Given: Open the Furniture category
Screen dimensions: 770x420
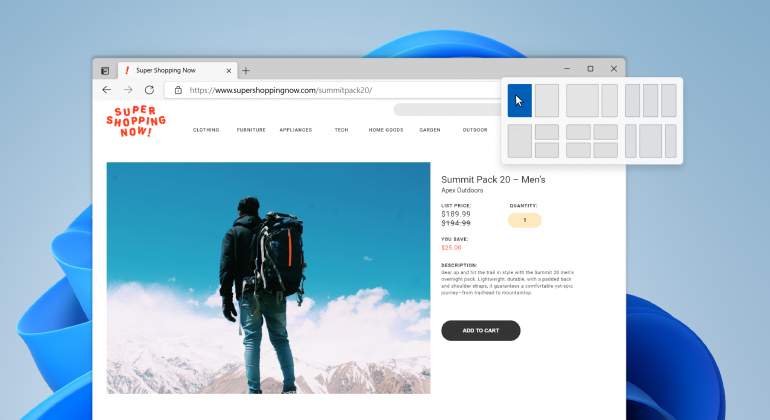Looking at the screenshot, I should (251, 130).
